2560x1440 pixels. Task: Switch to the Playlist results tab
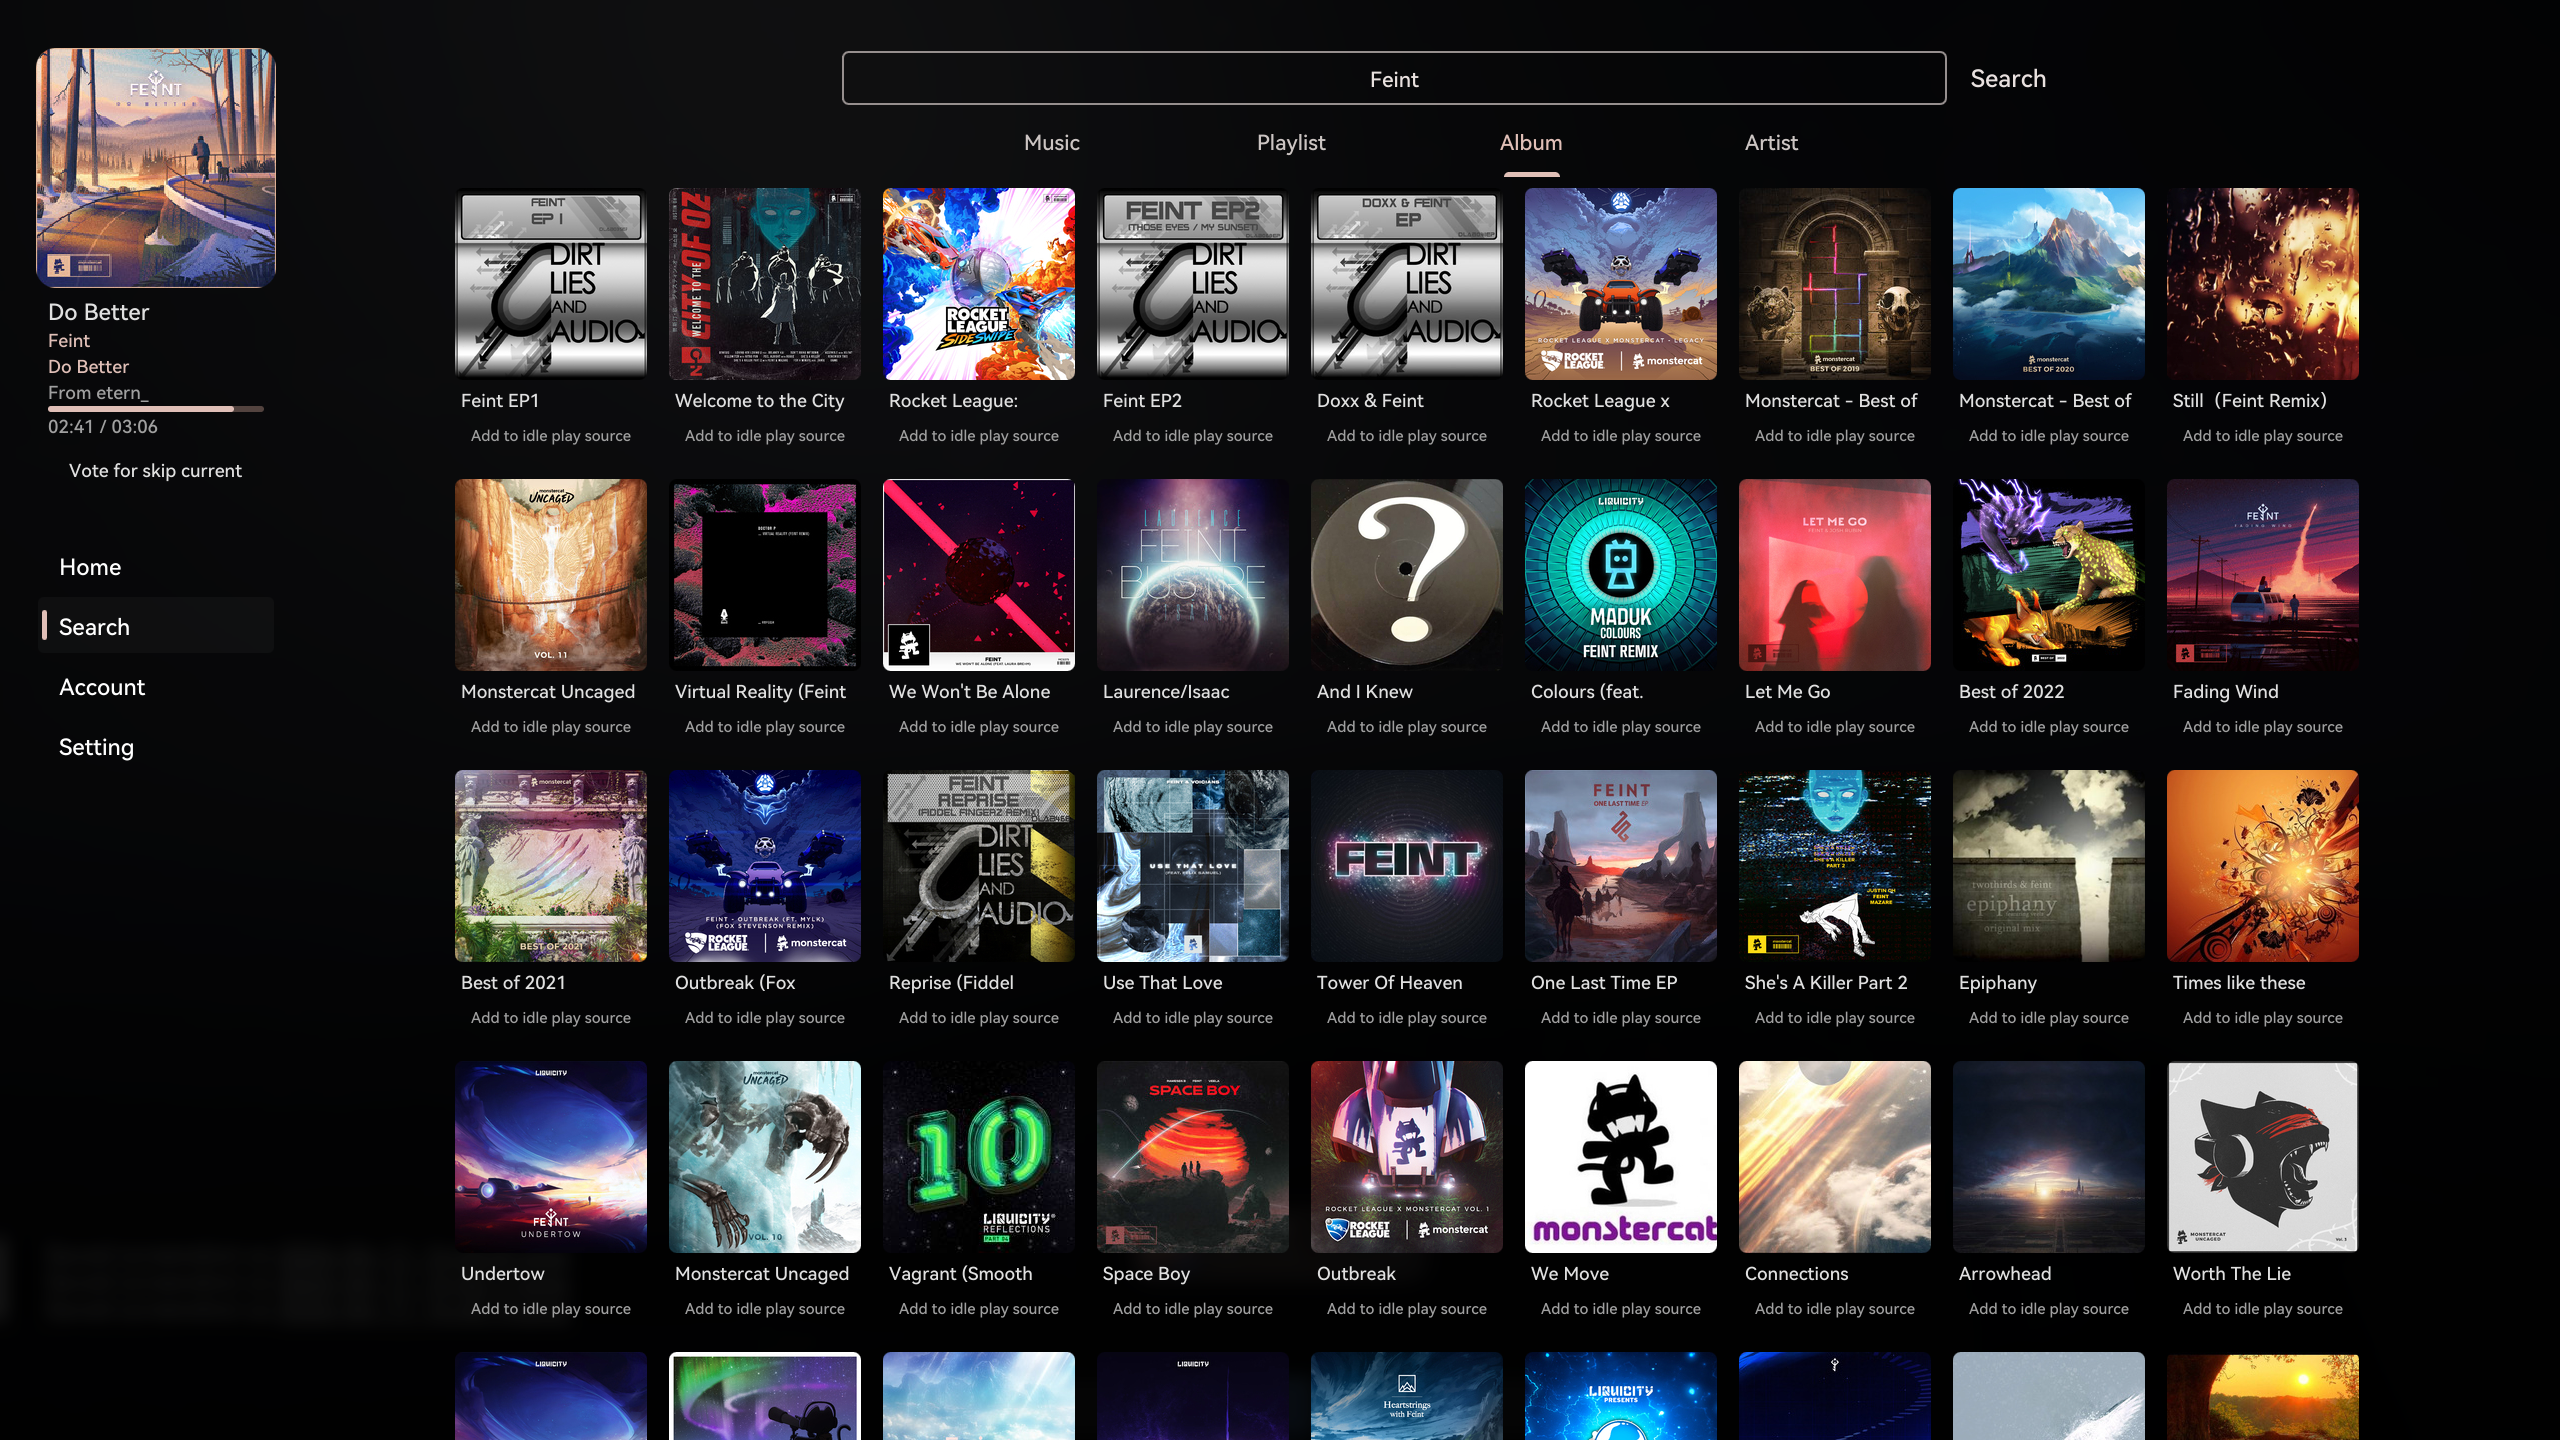tap(1291, 143)
